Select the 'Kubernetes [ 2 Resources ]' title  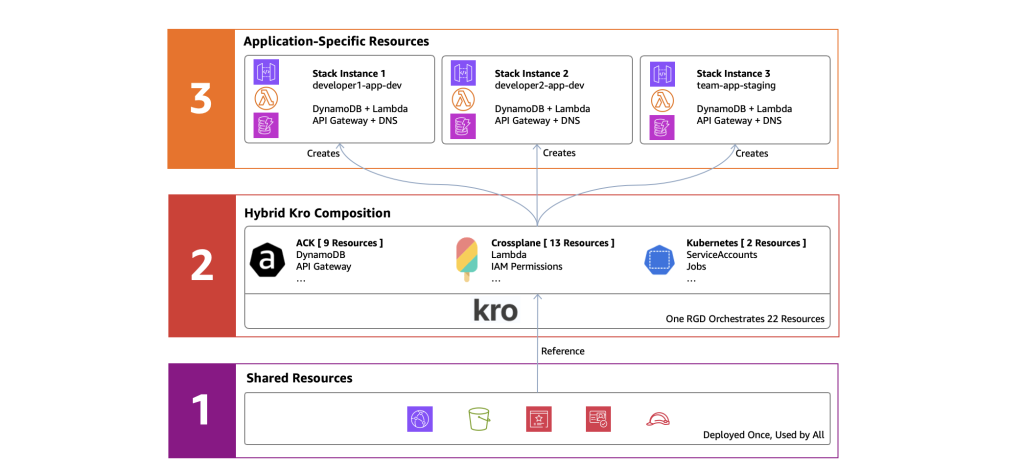746,243
